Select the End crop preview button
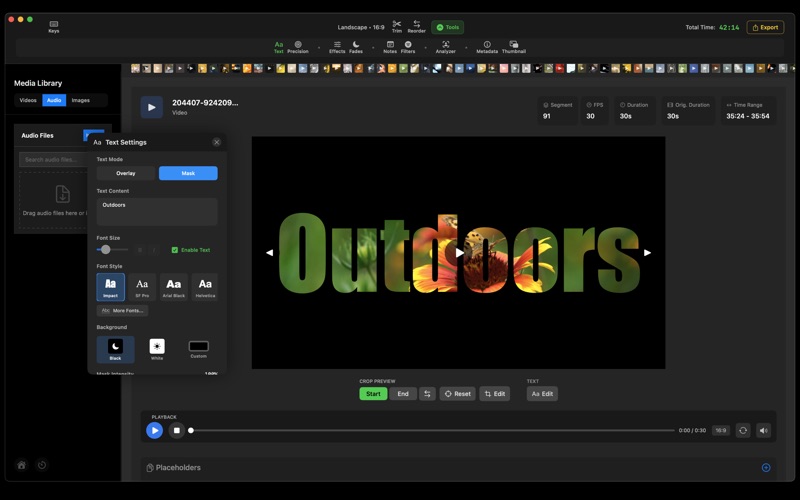Image resolution: width=800 pixels, height=500 pixels. point(403,394)
